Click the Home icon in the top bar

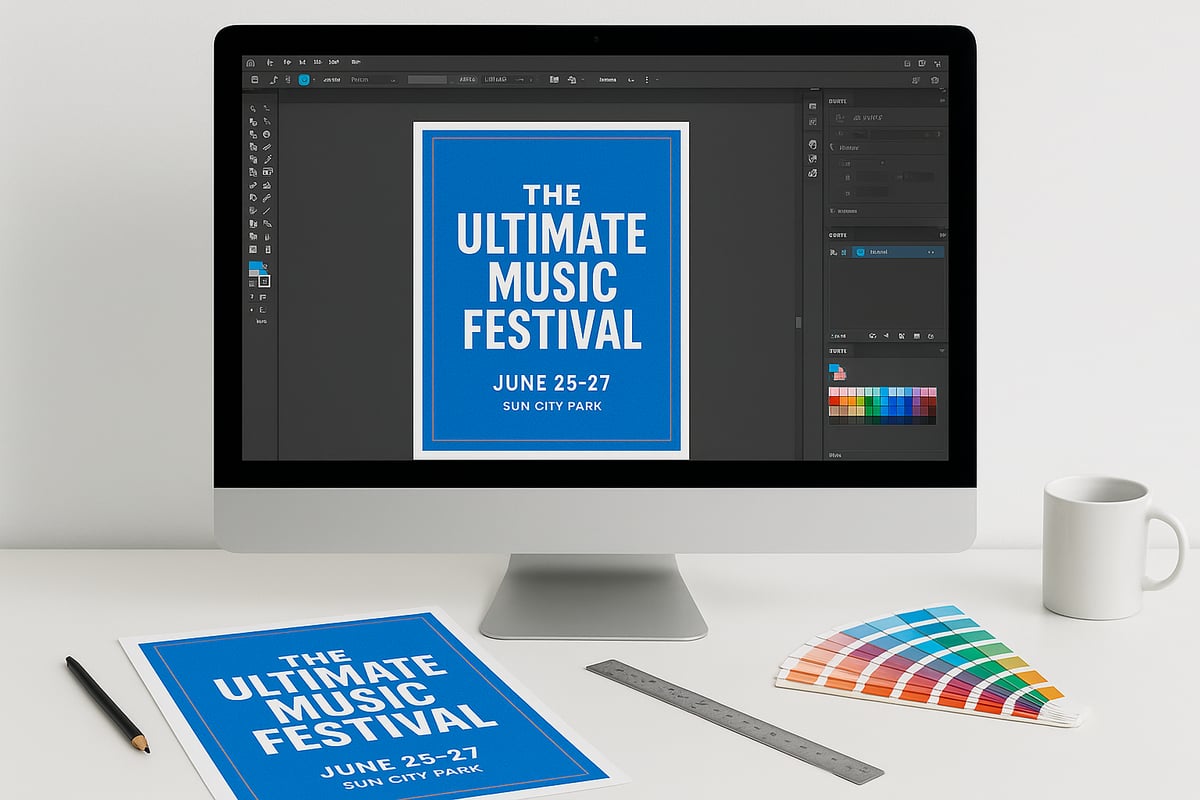point(250,62)
